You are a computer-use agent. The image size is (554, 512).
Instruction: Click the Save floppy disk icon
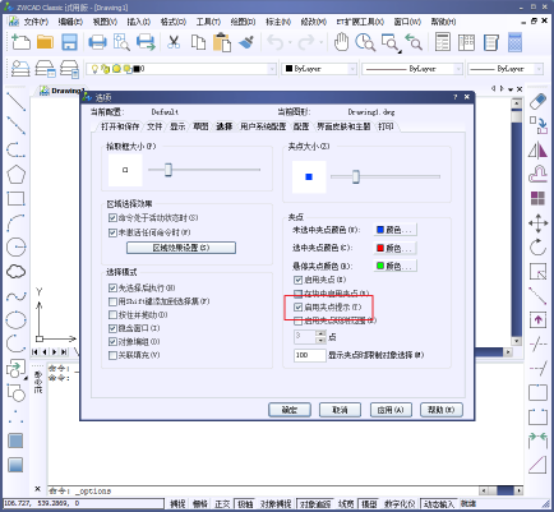(70, 42)
